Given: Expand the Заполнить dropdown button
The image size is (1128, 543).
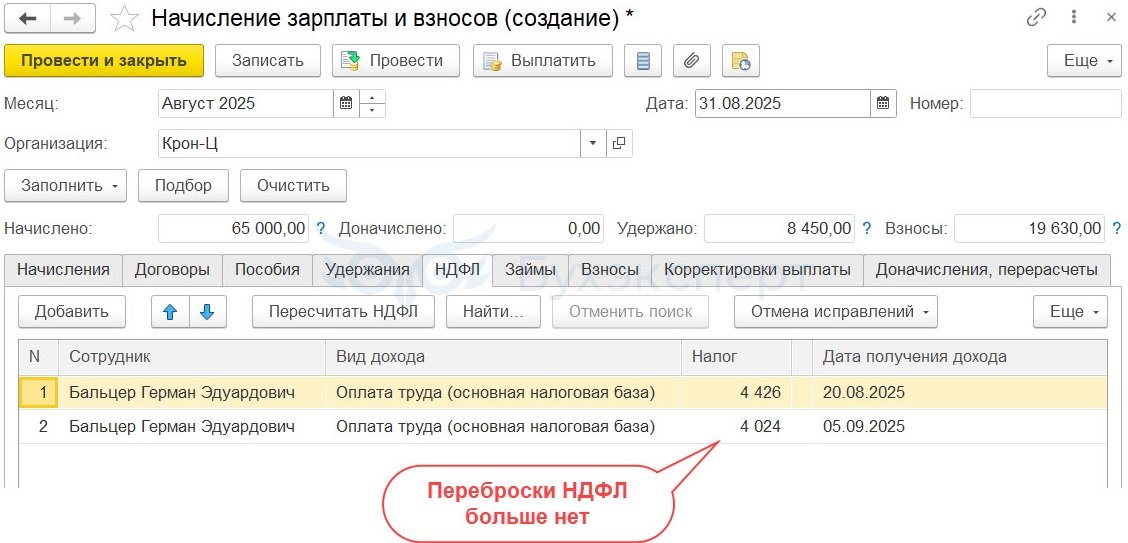Looking at the screenshot, I should point(65,186).
